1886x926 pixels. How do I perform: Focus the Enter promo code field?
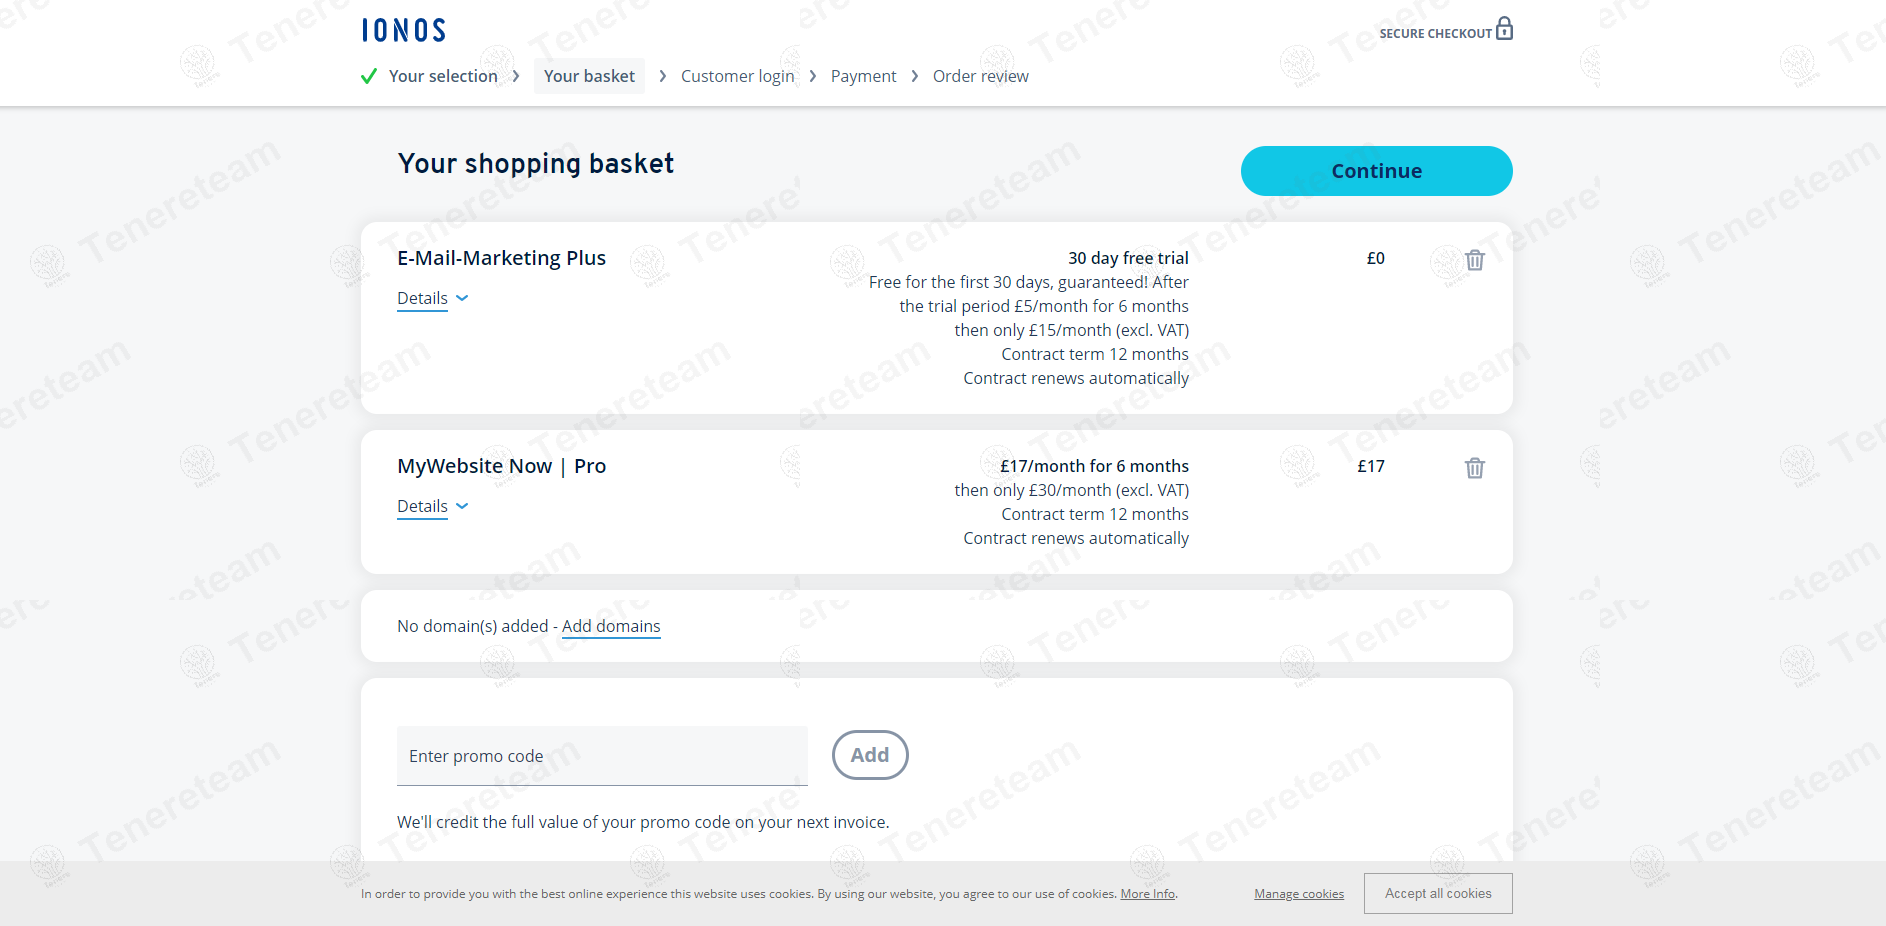602,756
